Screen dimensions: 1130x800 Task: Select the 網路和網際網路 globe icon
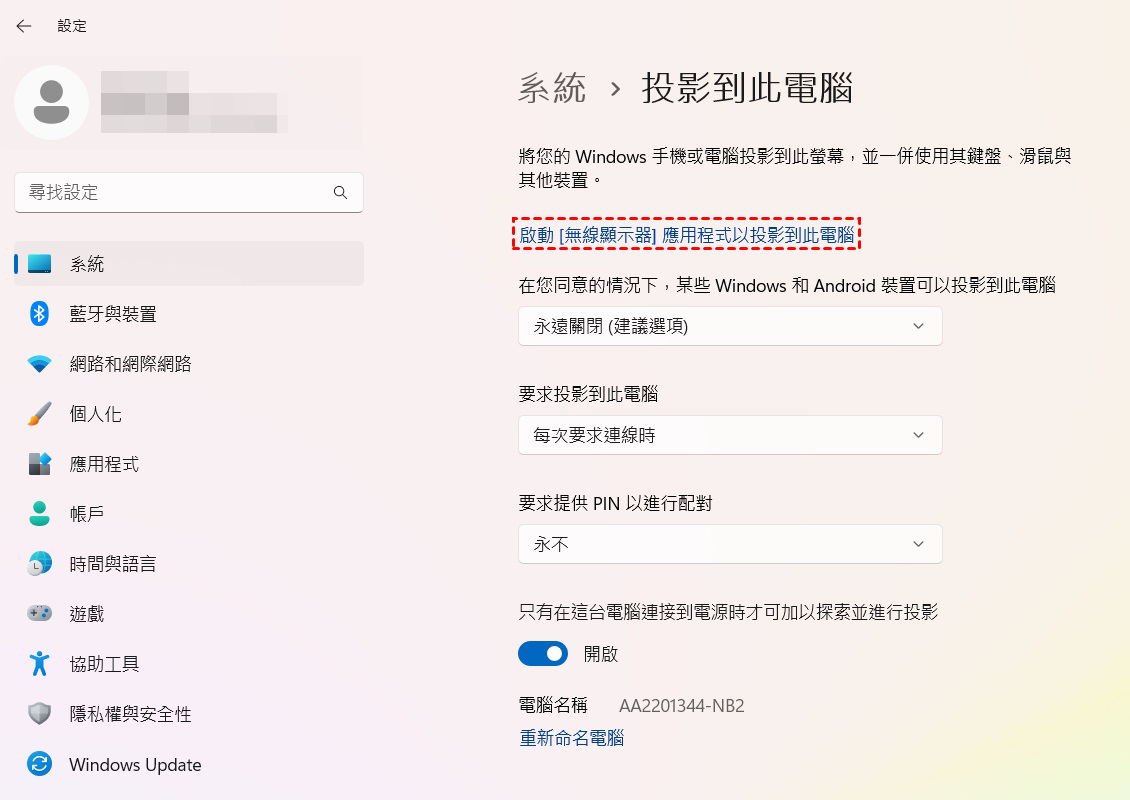[38, 363]
